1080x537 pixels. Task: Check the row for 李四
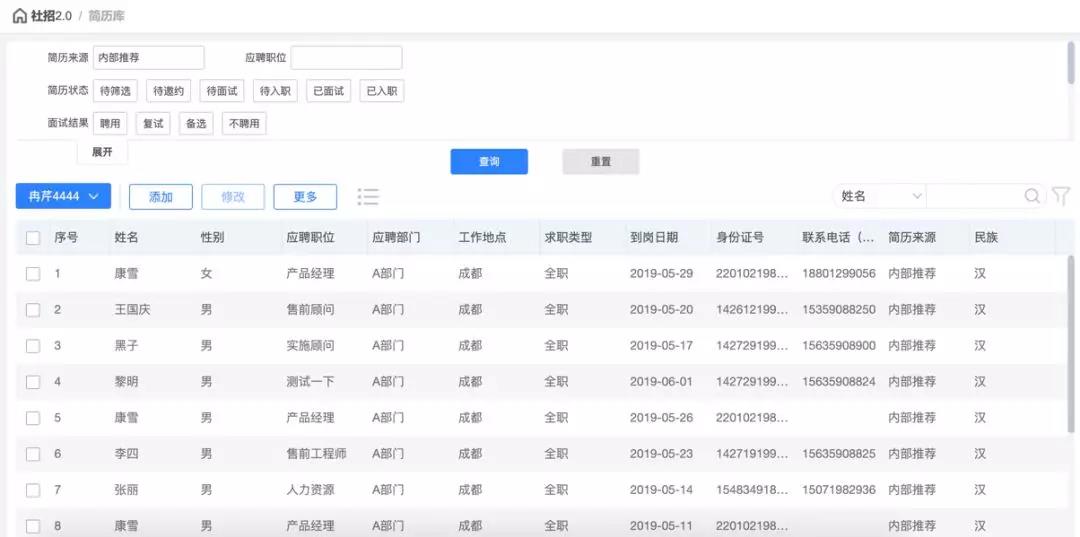coord(33,454)
